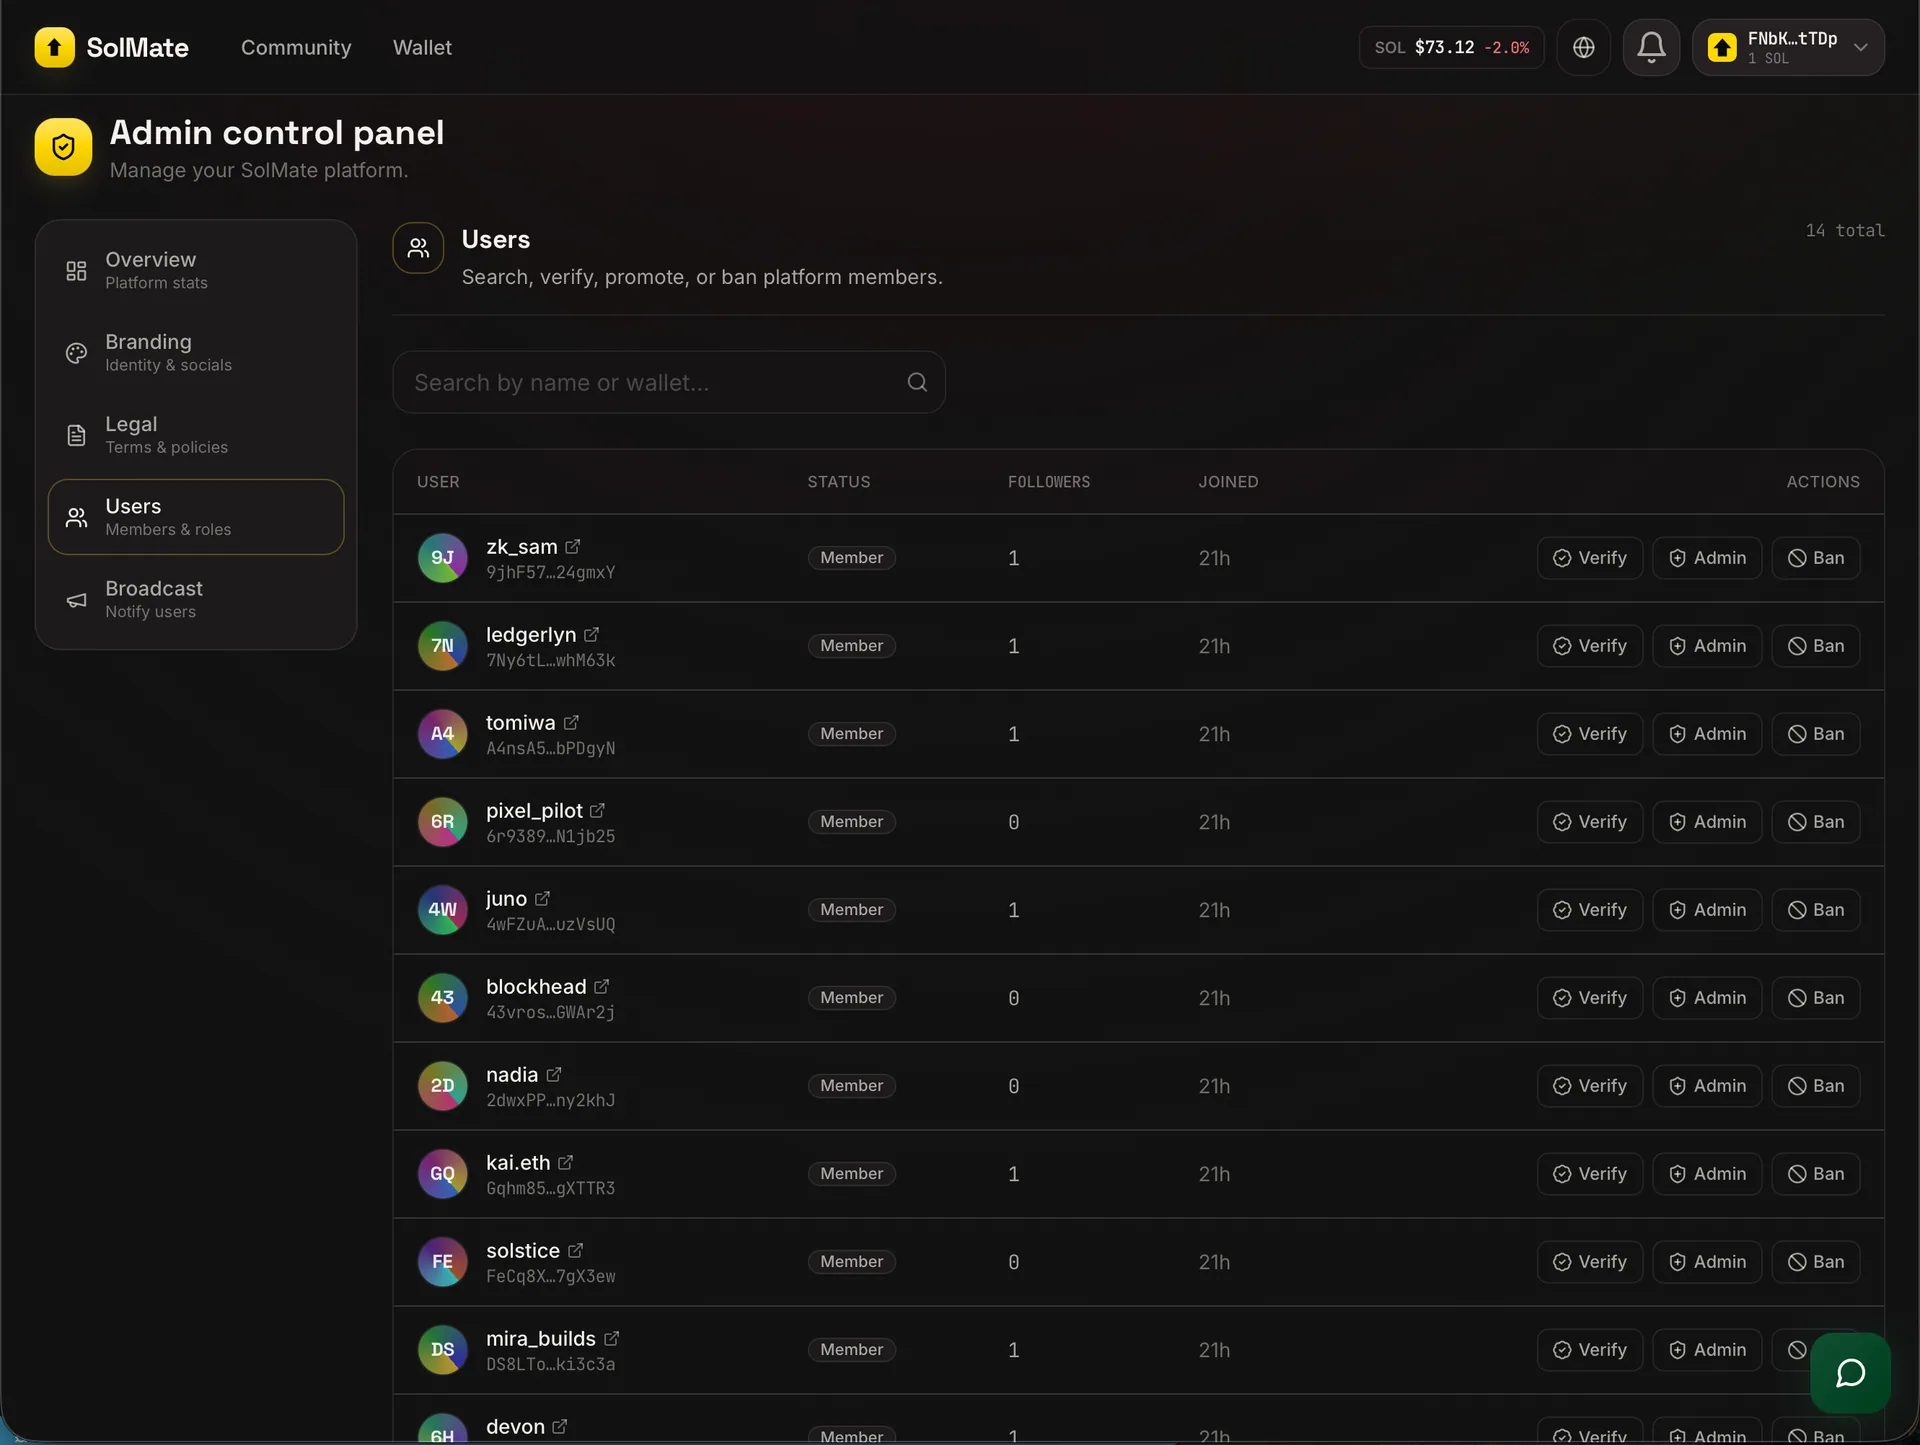Expand the FNbK…tTDp wallet dropdown
This screenshot has width=1920, height=1445.
point(1788,47)
